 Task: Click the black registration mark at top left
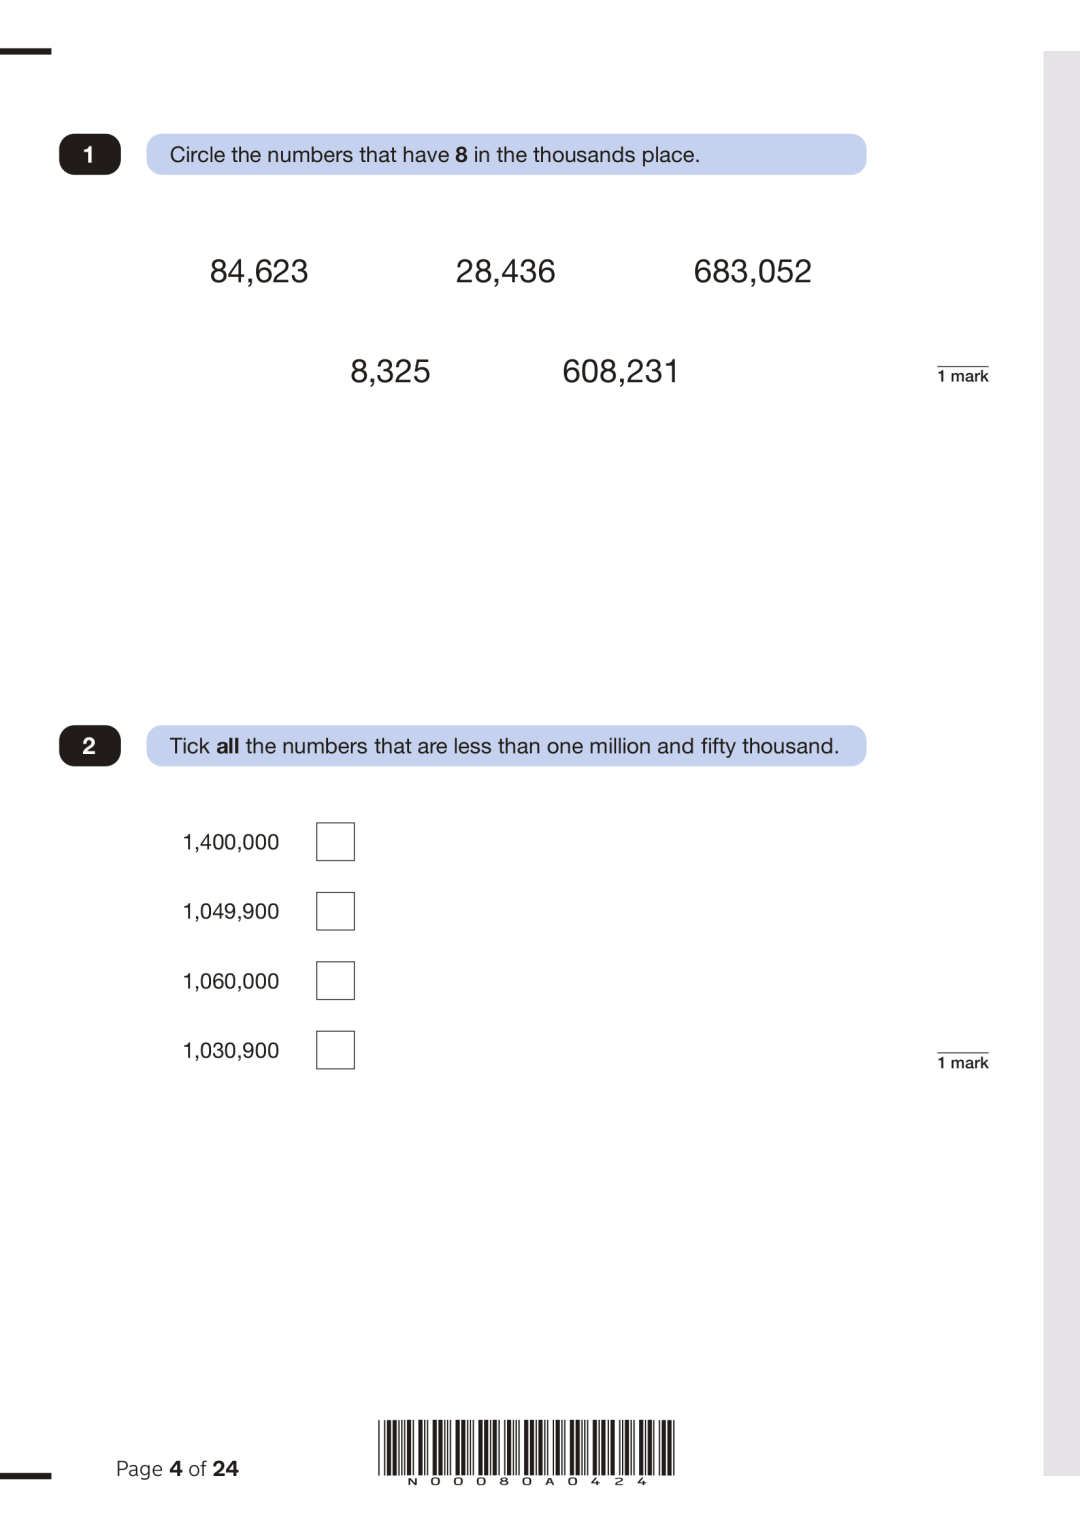[x=26, y=51]
